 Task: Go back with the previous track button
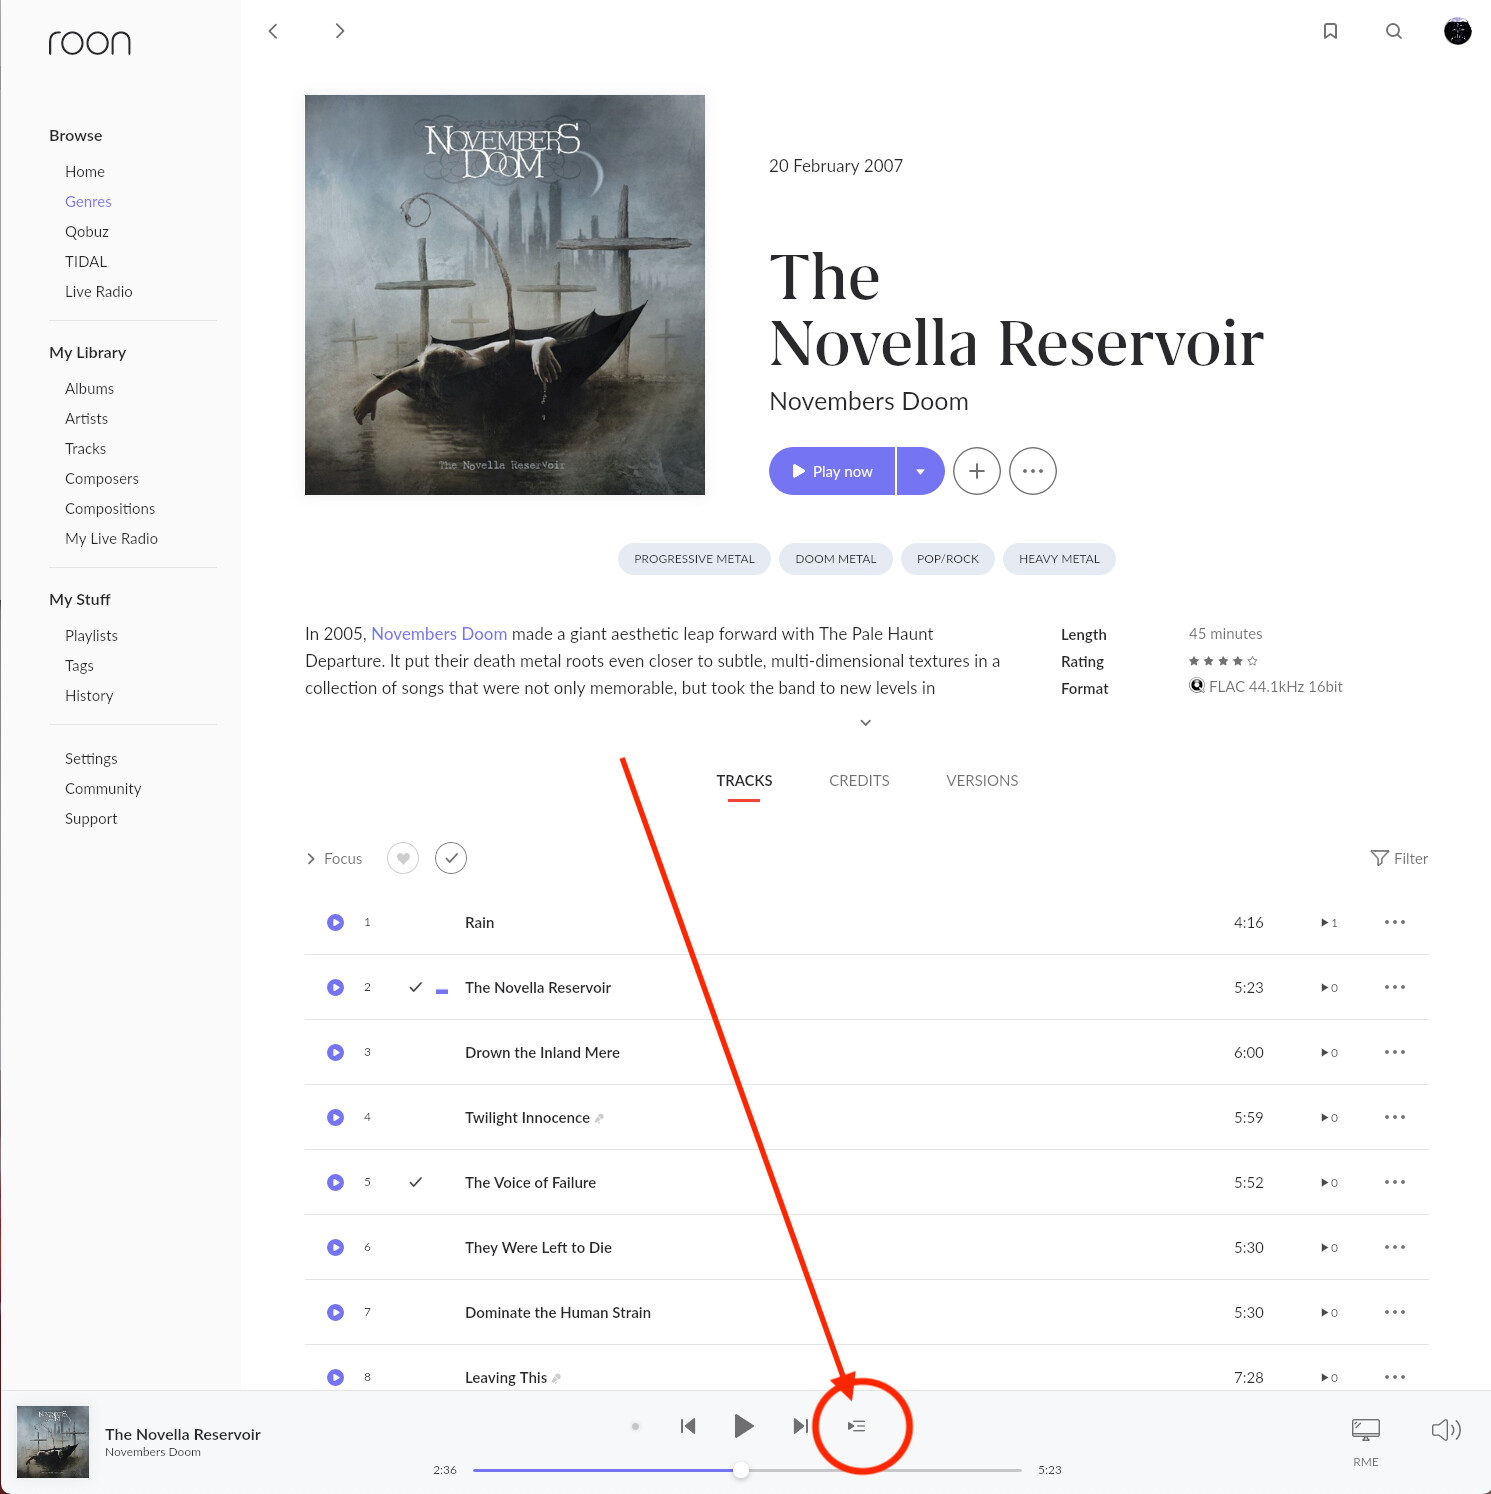click(x=688, y=1426)
